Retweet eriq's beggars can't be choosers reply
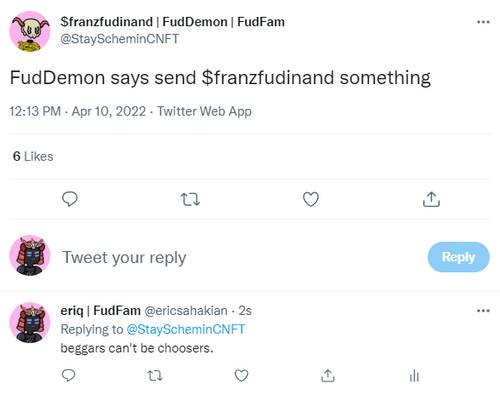The height and width of the screenshot is (394, 500). pos(155,376)
